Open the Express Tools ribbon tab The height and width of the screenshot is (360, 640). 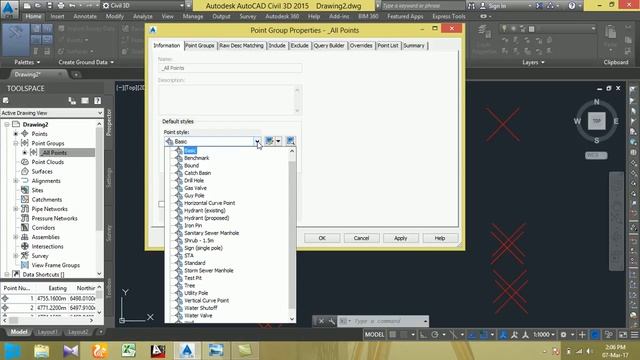coord(449,17)
